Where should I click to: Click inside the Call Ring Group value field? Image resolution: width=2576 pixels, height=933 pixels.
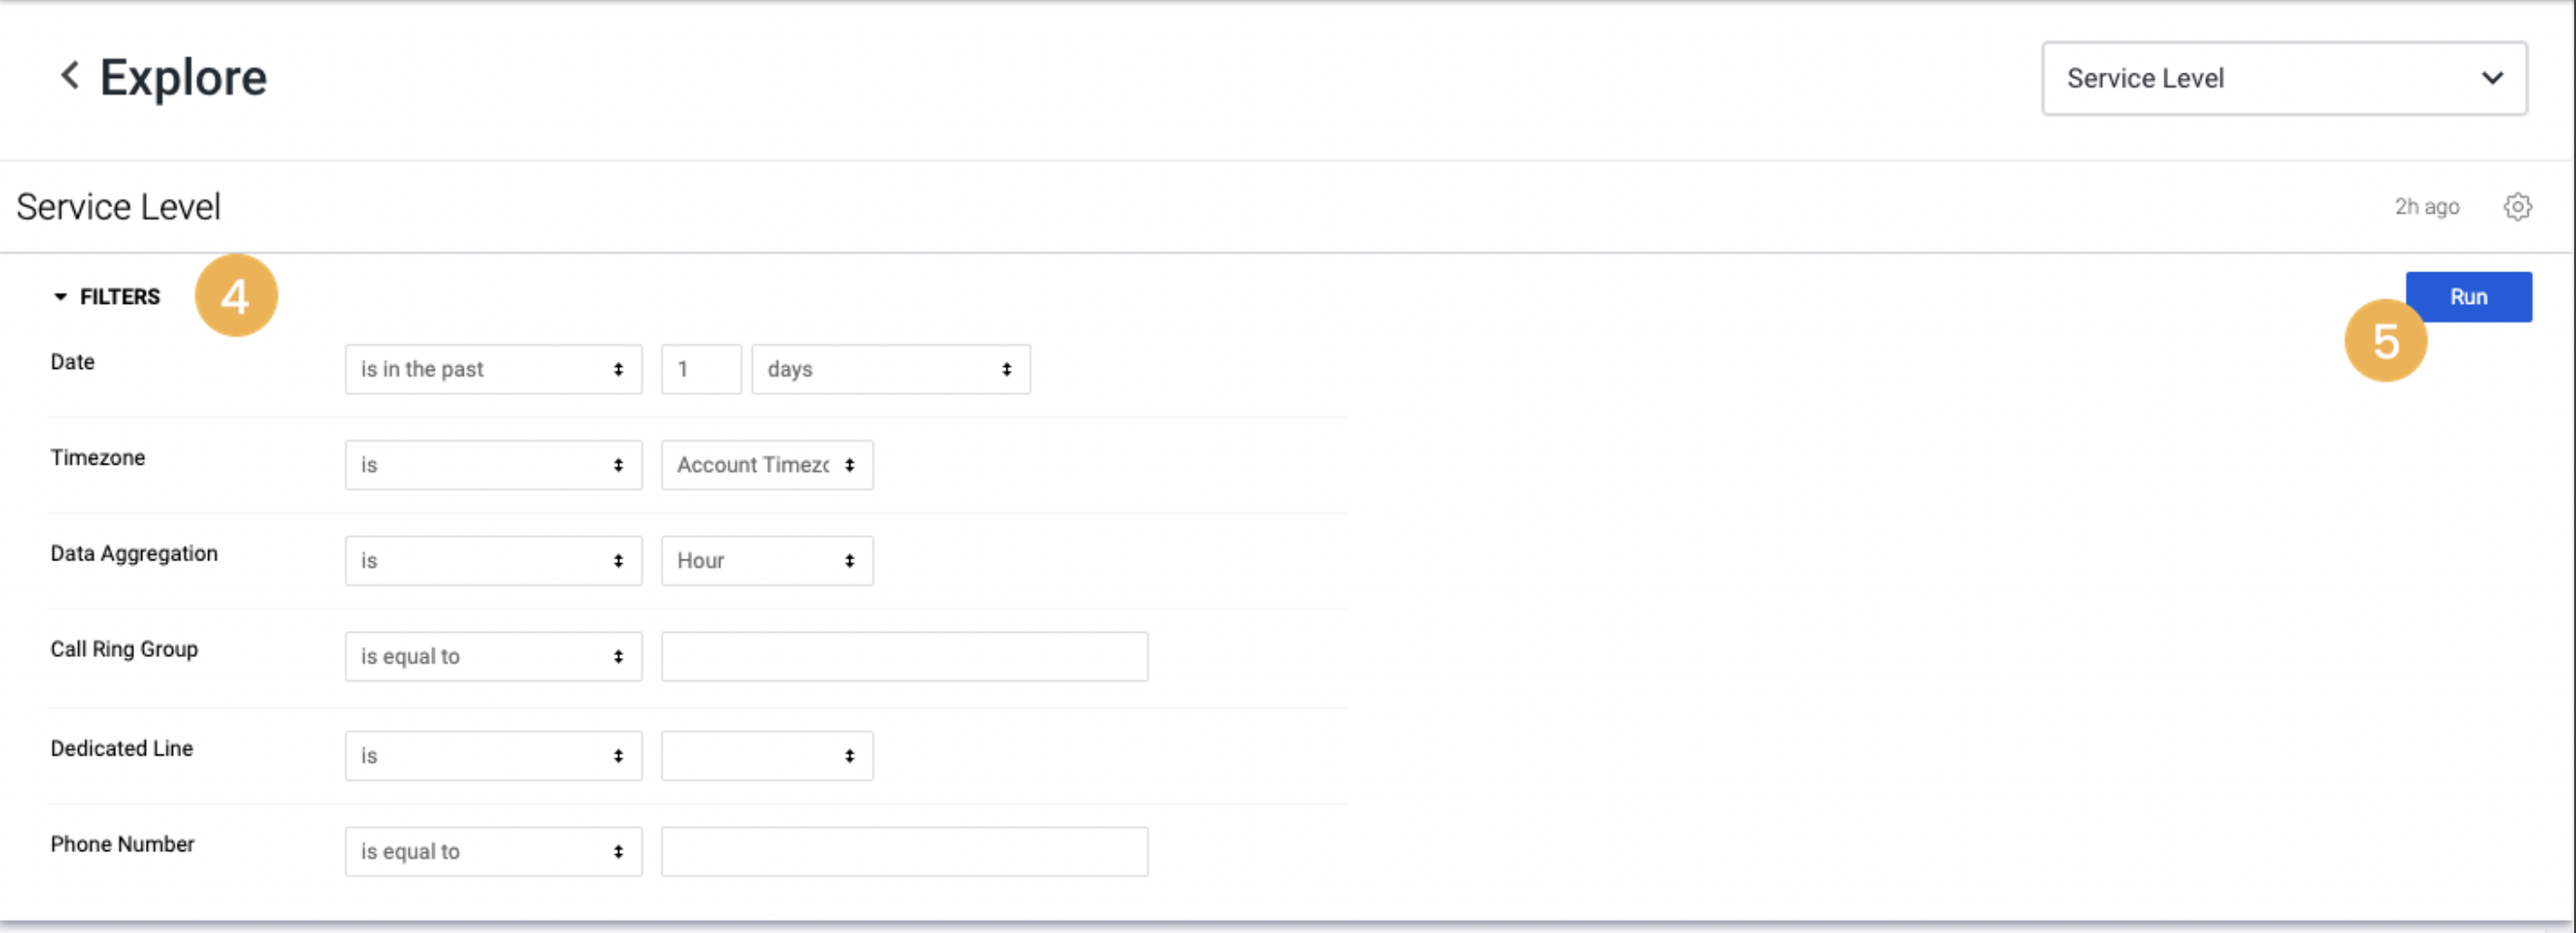point(903,656)
